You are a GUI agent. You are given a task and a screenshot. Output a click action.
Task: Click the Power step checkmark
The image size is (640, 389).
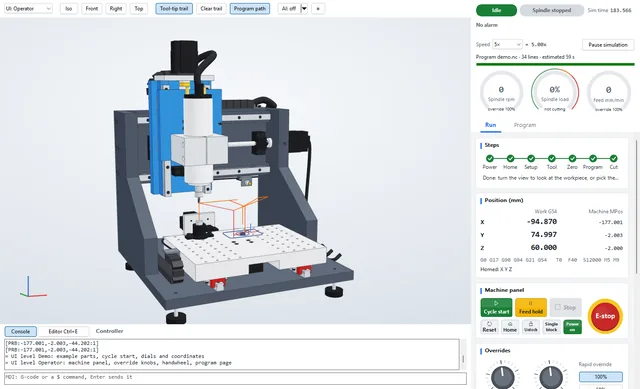[490, 158]
